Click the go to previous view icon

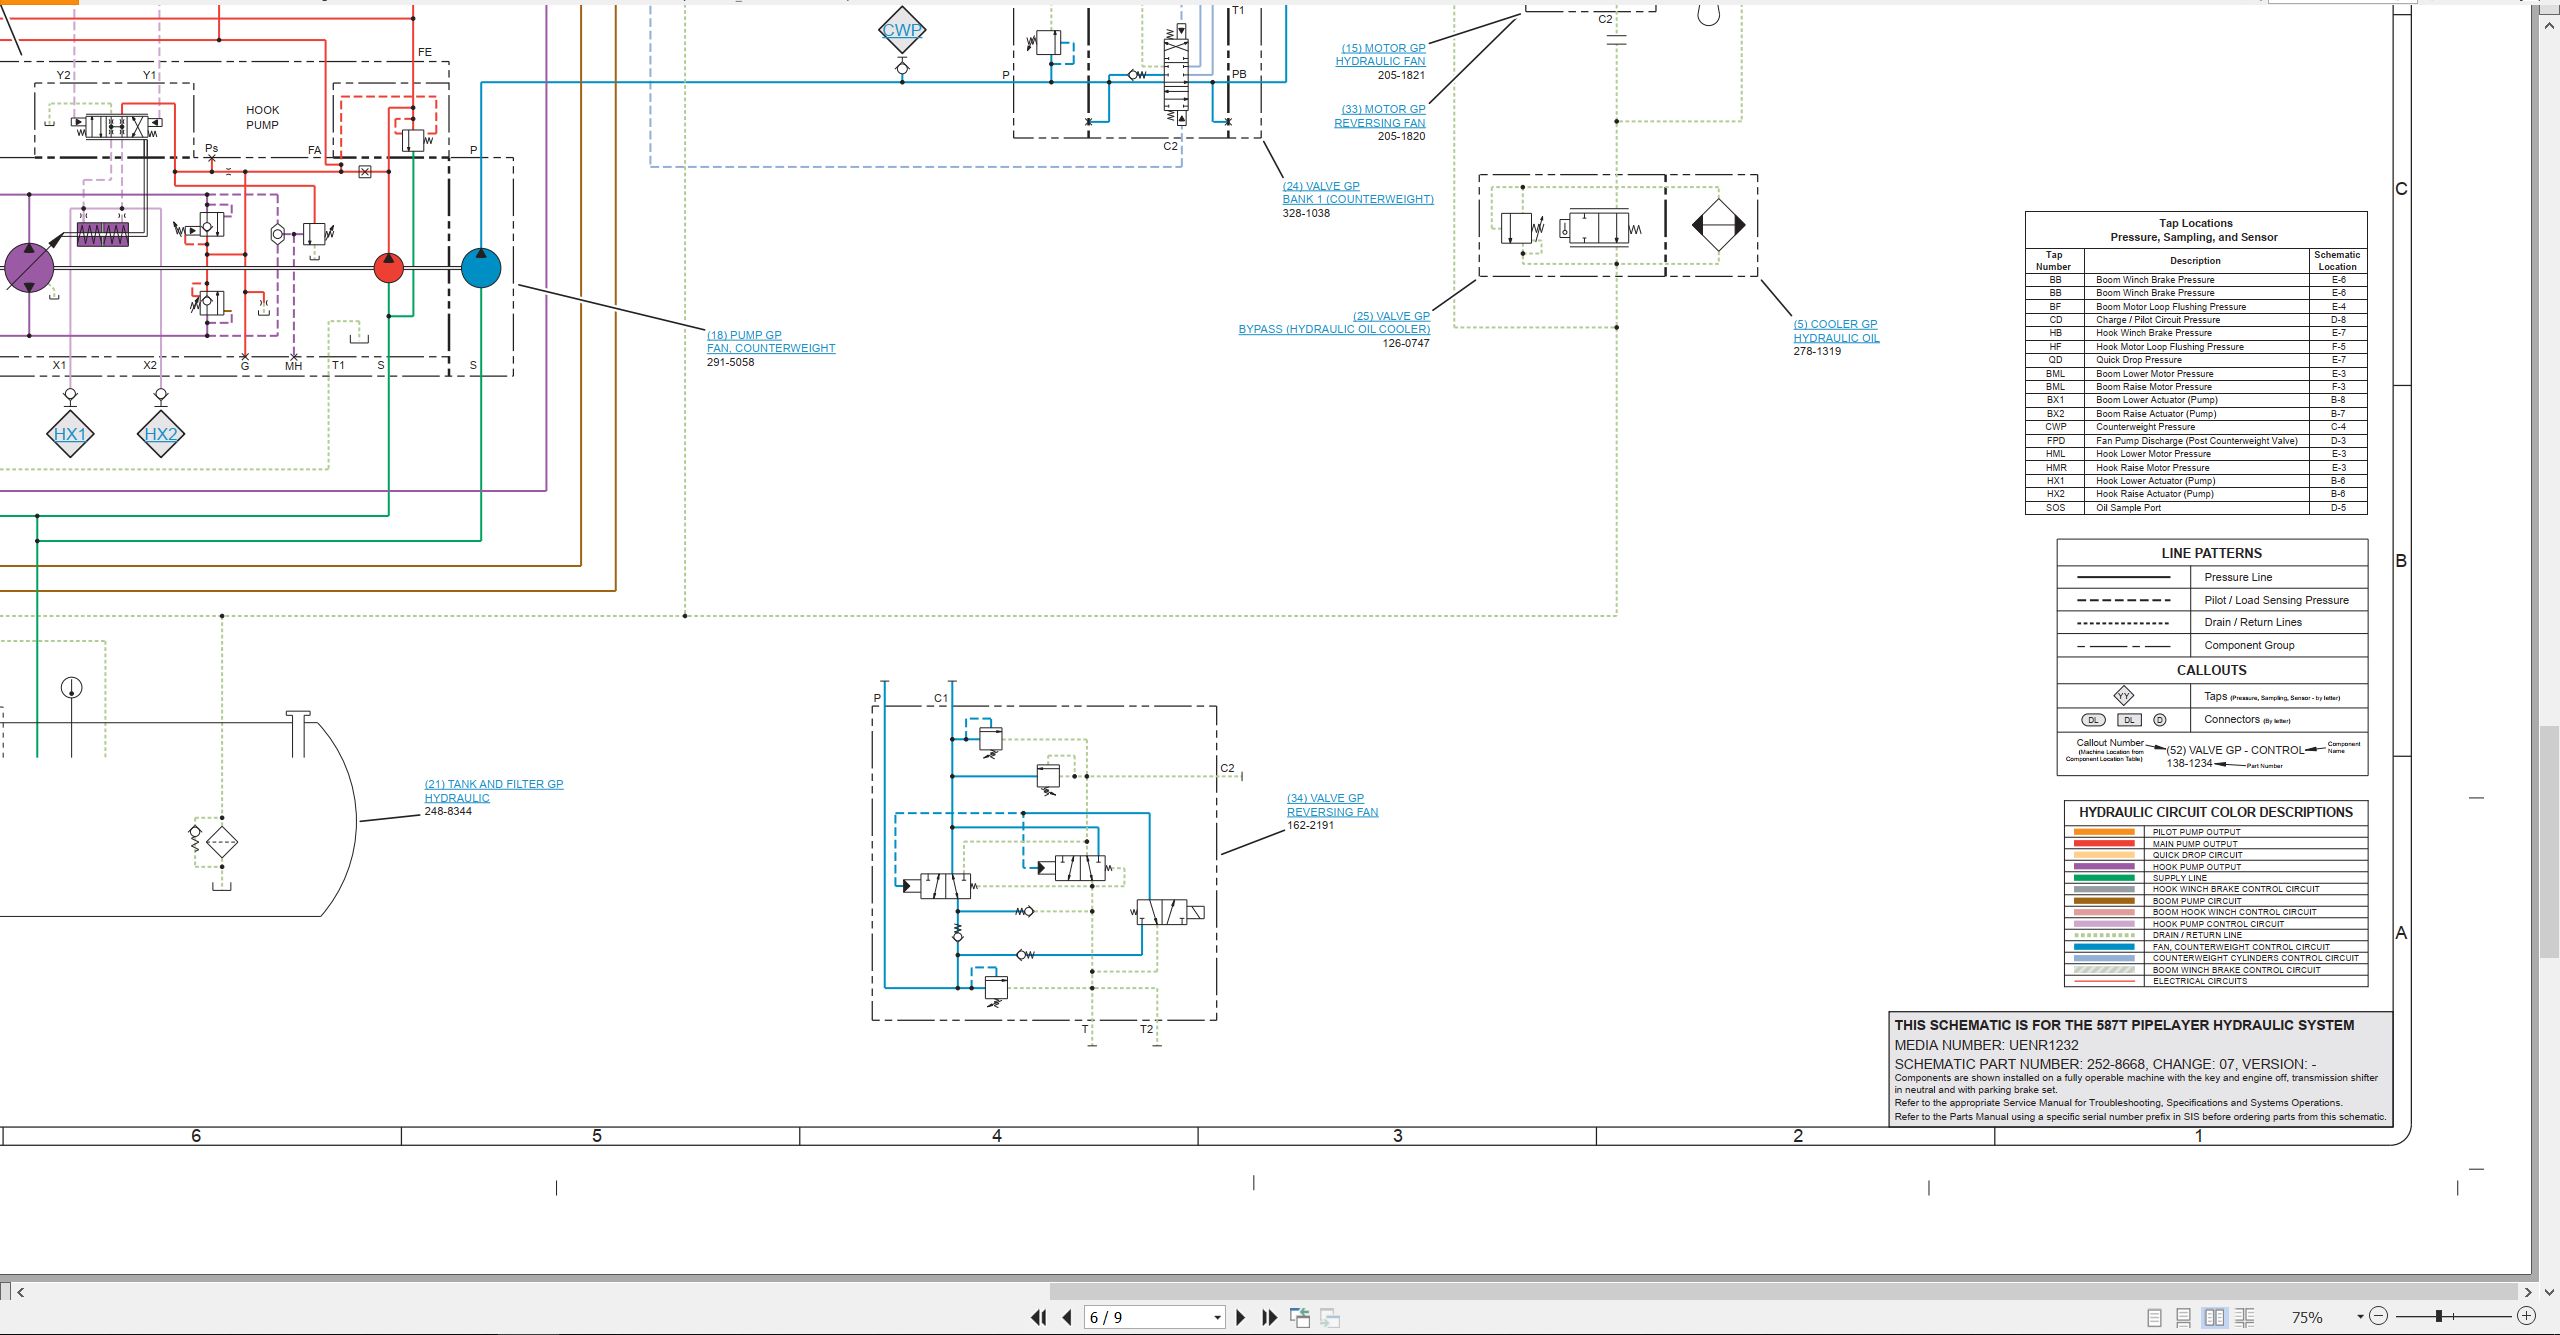coord(1300,1317)
